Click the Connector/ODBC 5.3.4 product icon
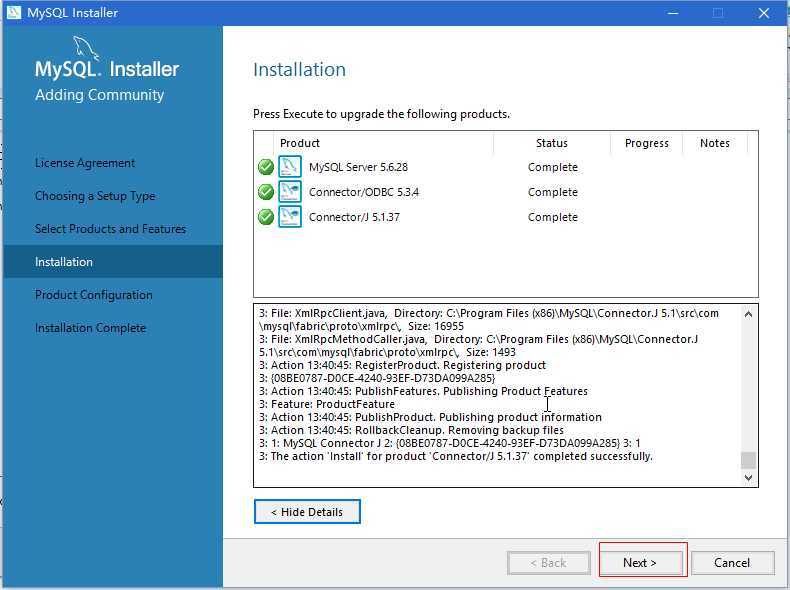 click(290, 192)
